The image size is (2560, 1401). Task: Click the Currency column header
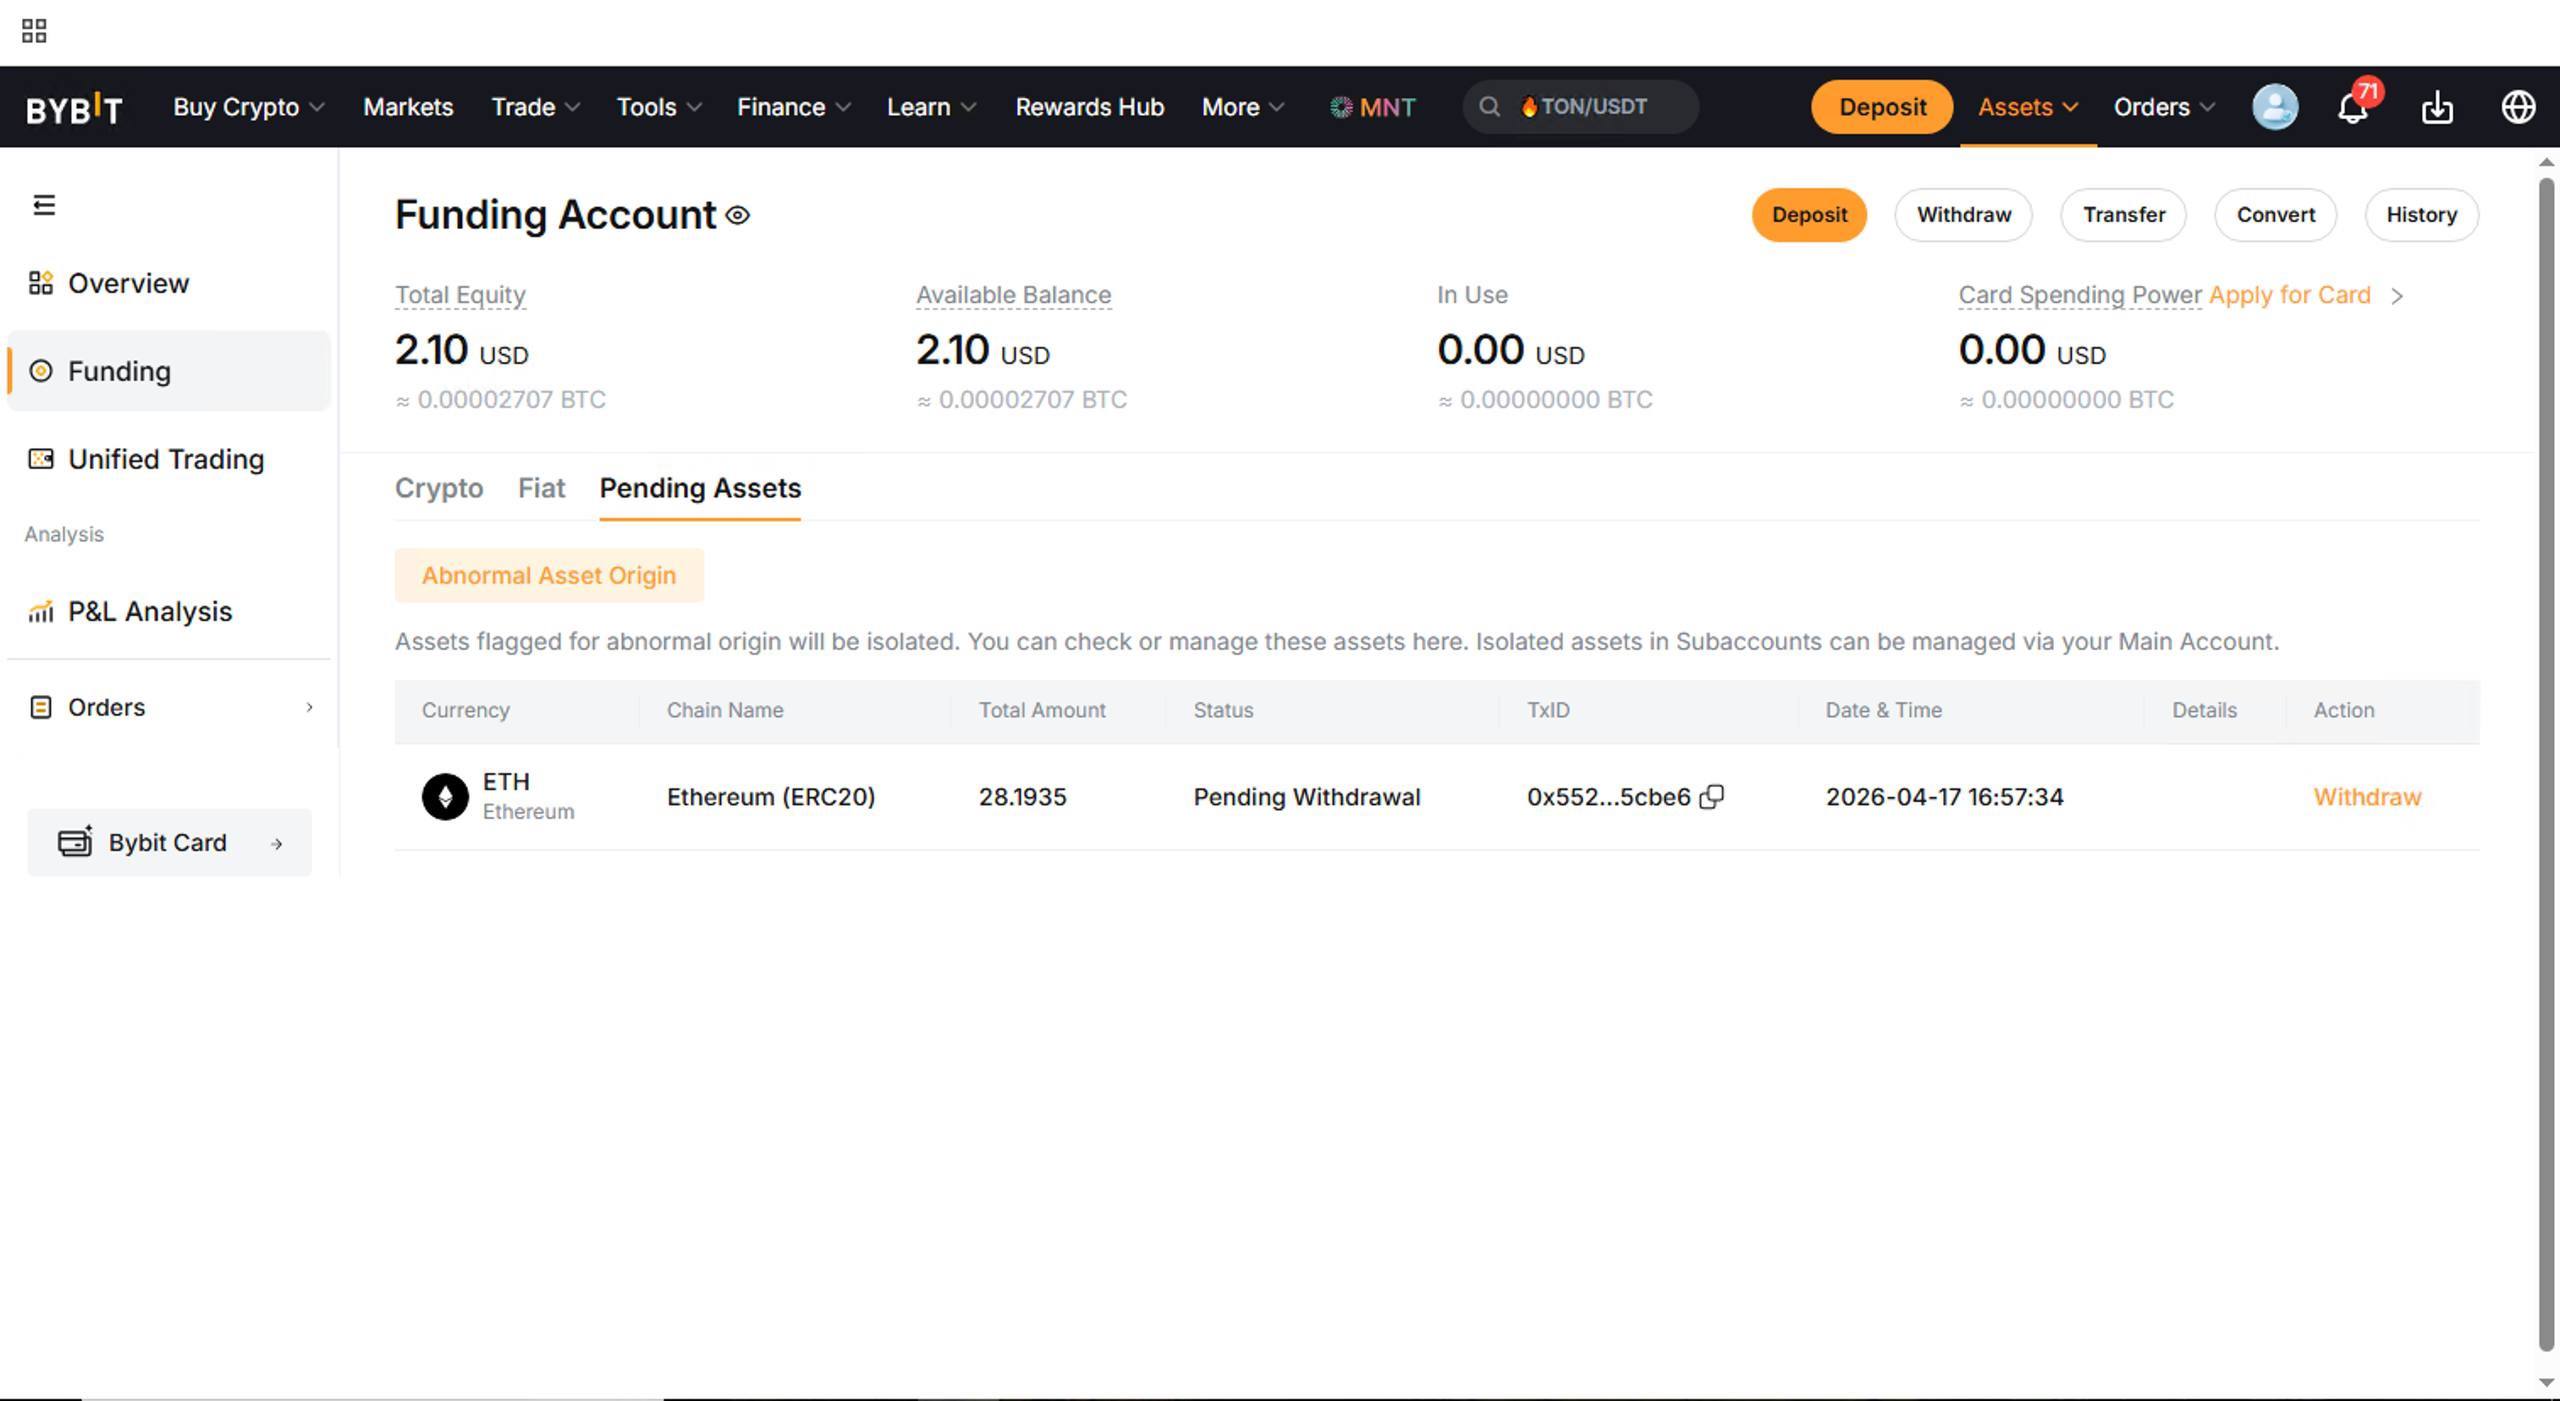[465, 710]
